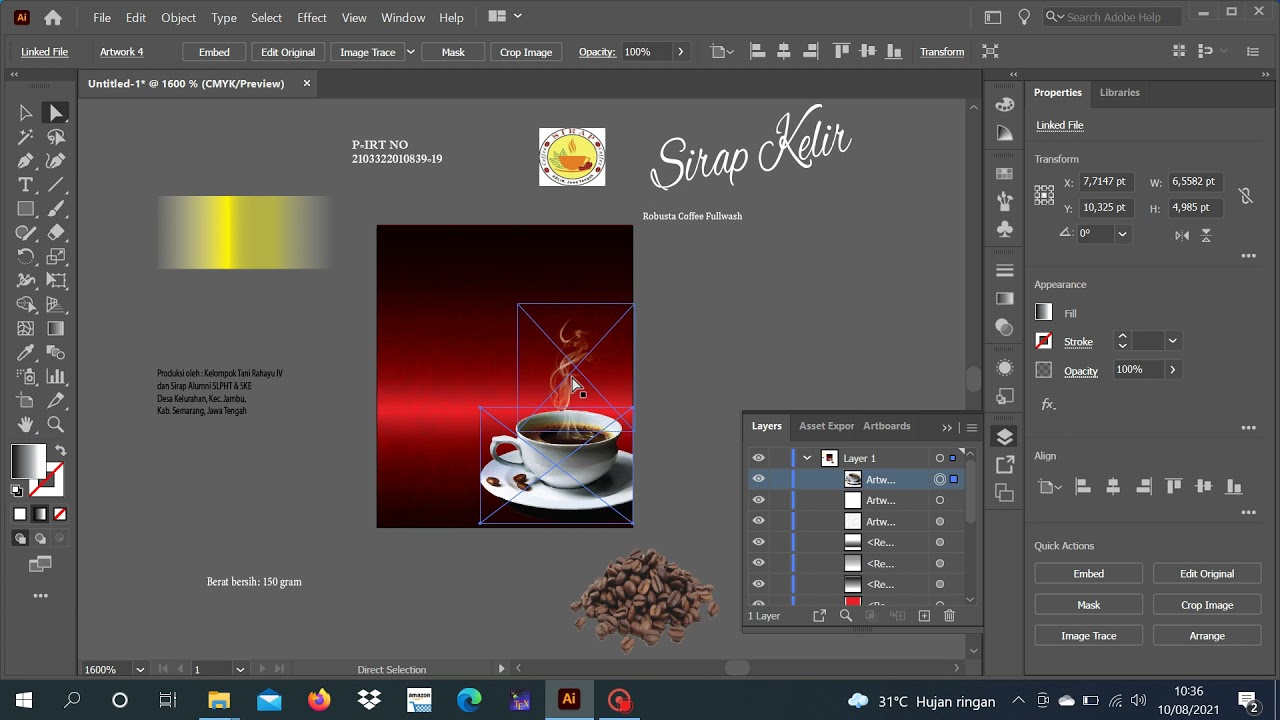Toggle eye for first <Re... sublayer
Image resolution: width=1280 pixels, height=720 pixels.
(x=758, y=542)
